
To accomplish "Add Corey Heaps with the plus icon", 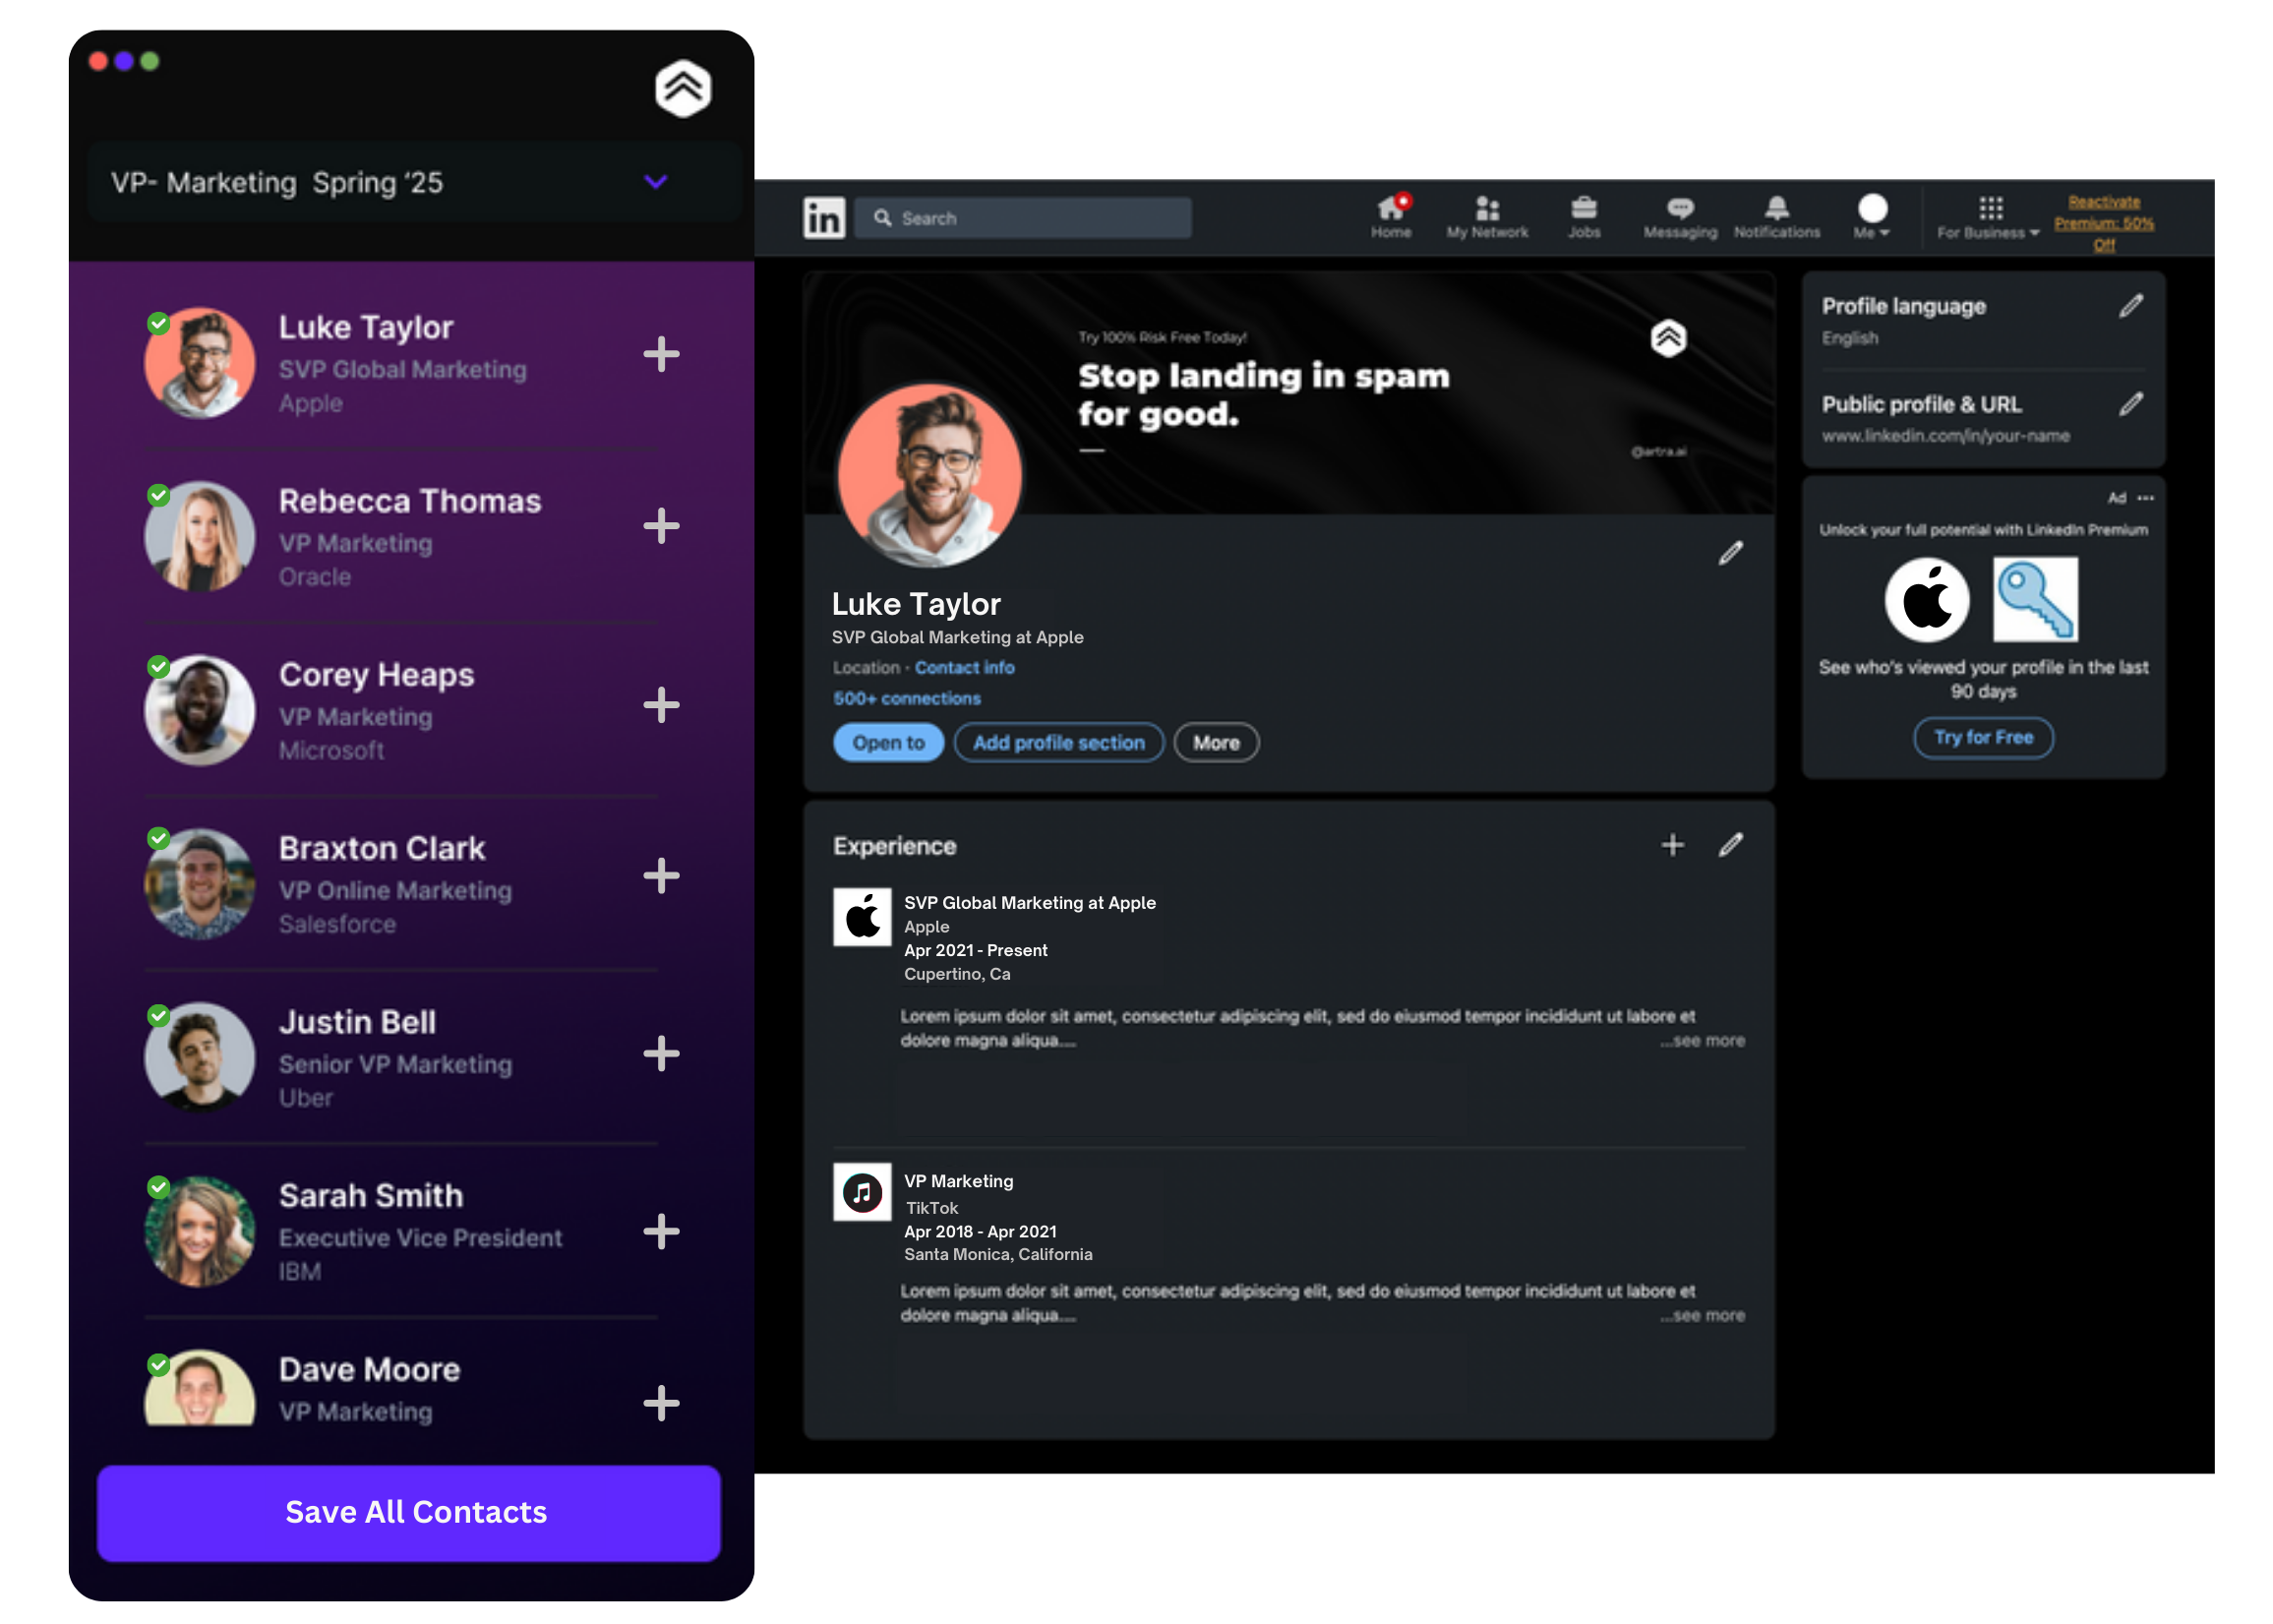I will point(661,705).
